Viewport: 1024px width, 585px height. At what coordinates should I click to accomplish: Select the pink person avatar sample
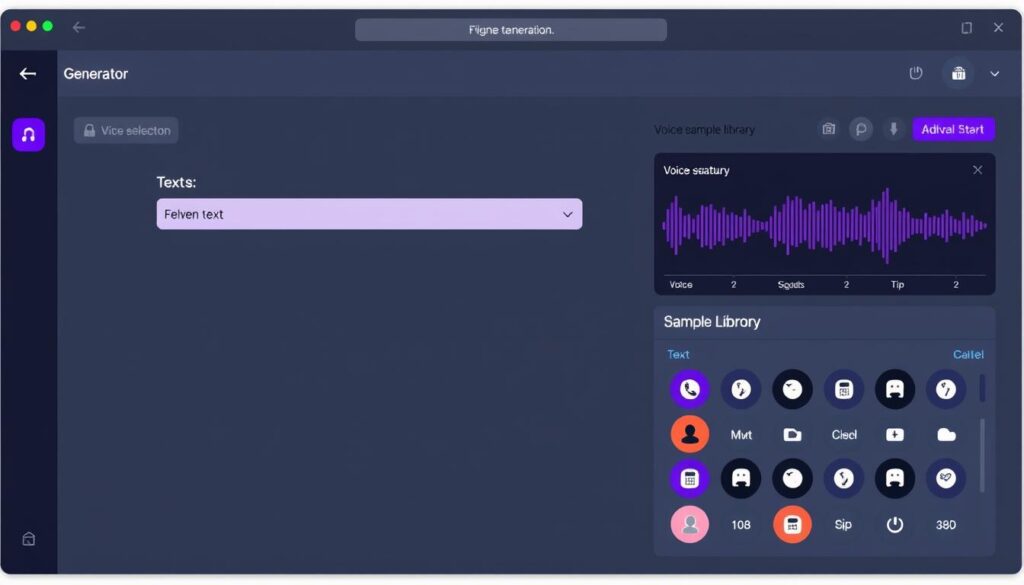coord(690,524)
